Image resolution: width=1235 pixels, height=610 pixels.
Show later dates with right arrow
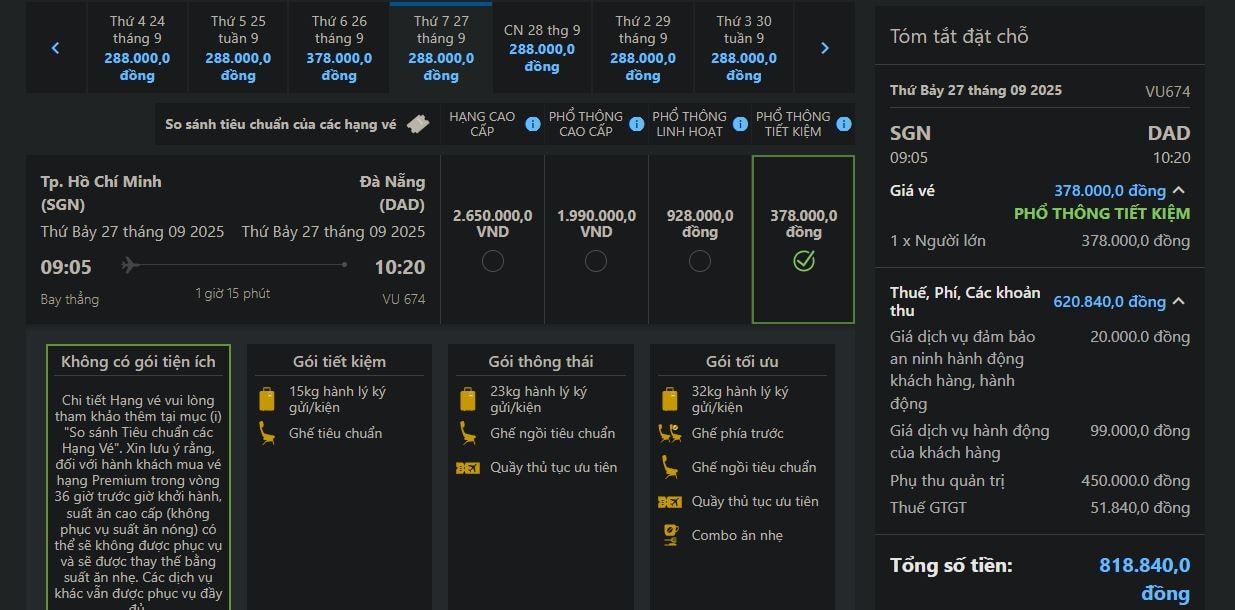coord(825,48)
